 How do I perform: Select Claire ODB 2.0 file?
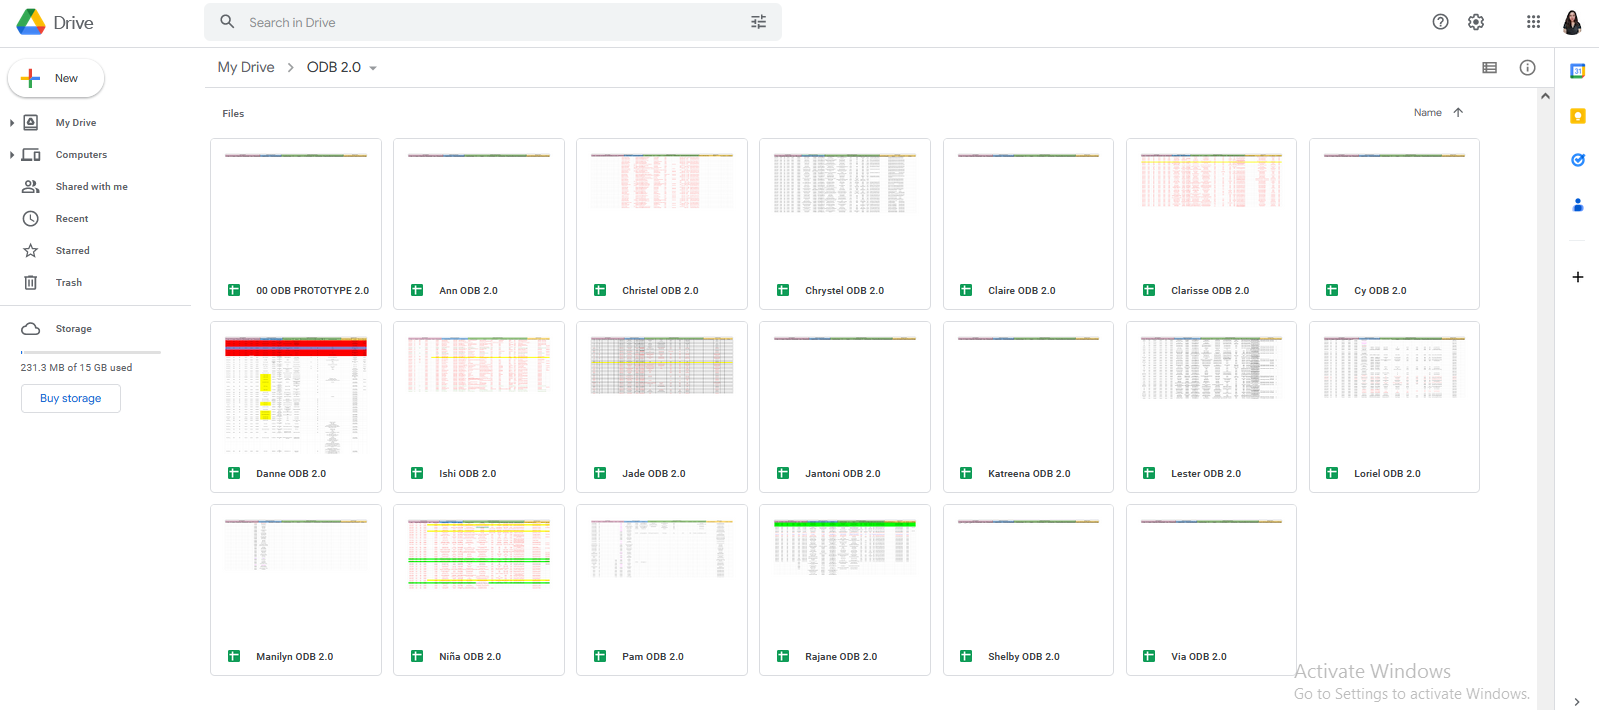pos(1028,224)
